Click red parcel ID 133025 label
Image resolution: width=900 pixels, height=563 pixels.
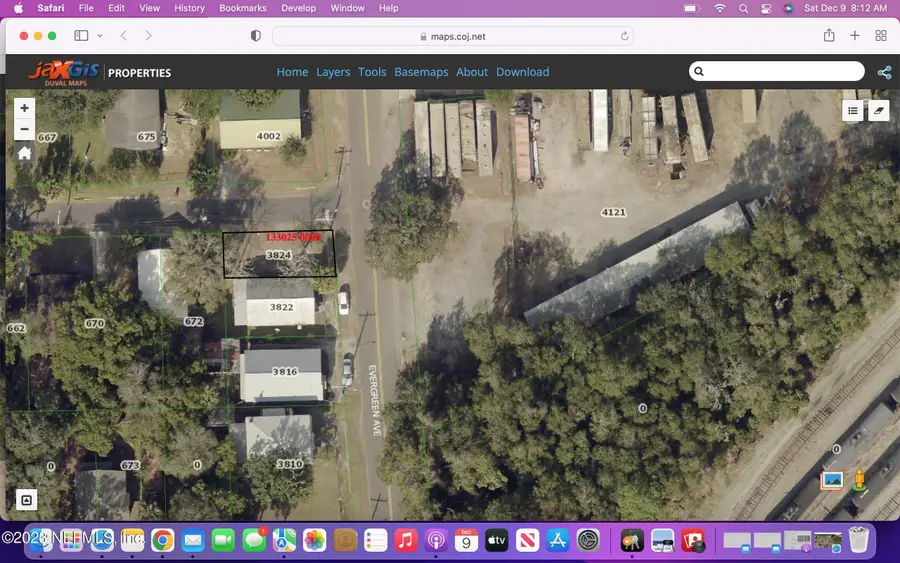coord(293,237)
